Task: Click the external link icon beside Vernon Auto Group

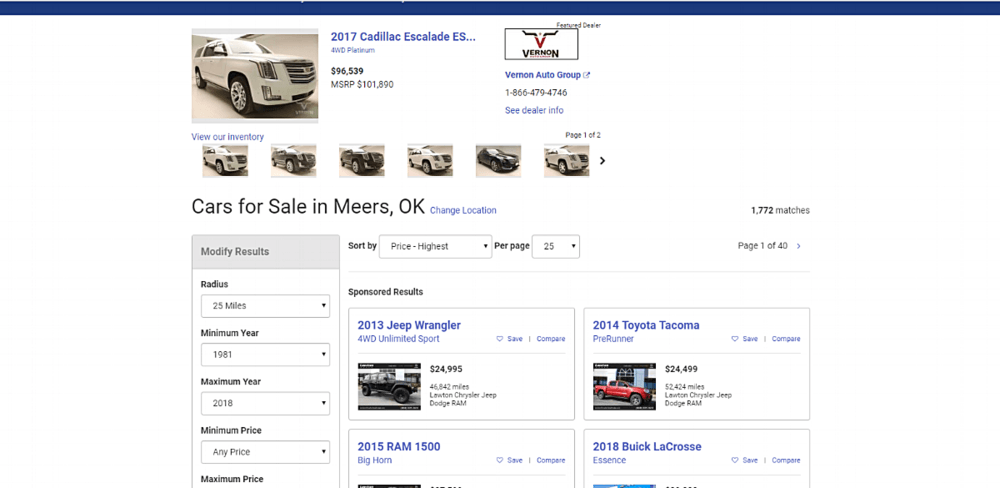Action: 587,75
